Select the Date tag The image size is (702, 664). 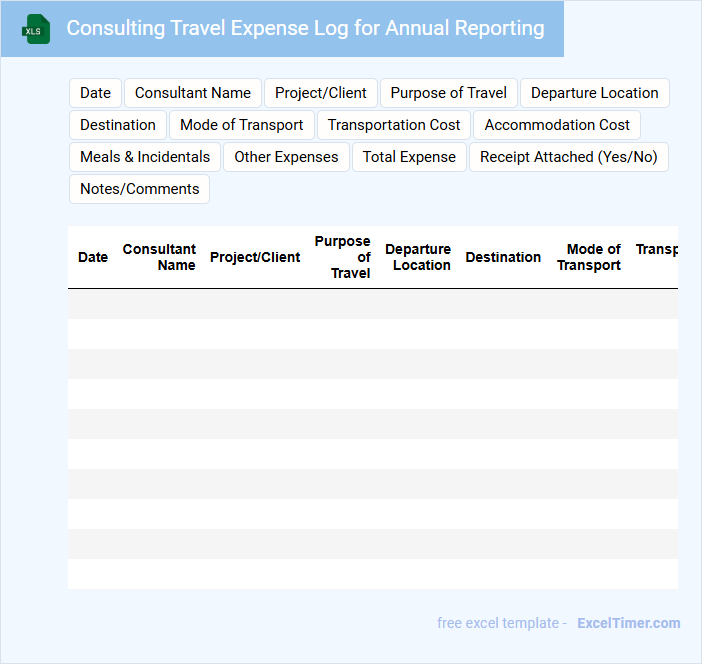coord(95,93)
